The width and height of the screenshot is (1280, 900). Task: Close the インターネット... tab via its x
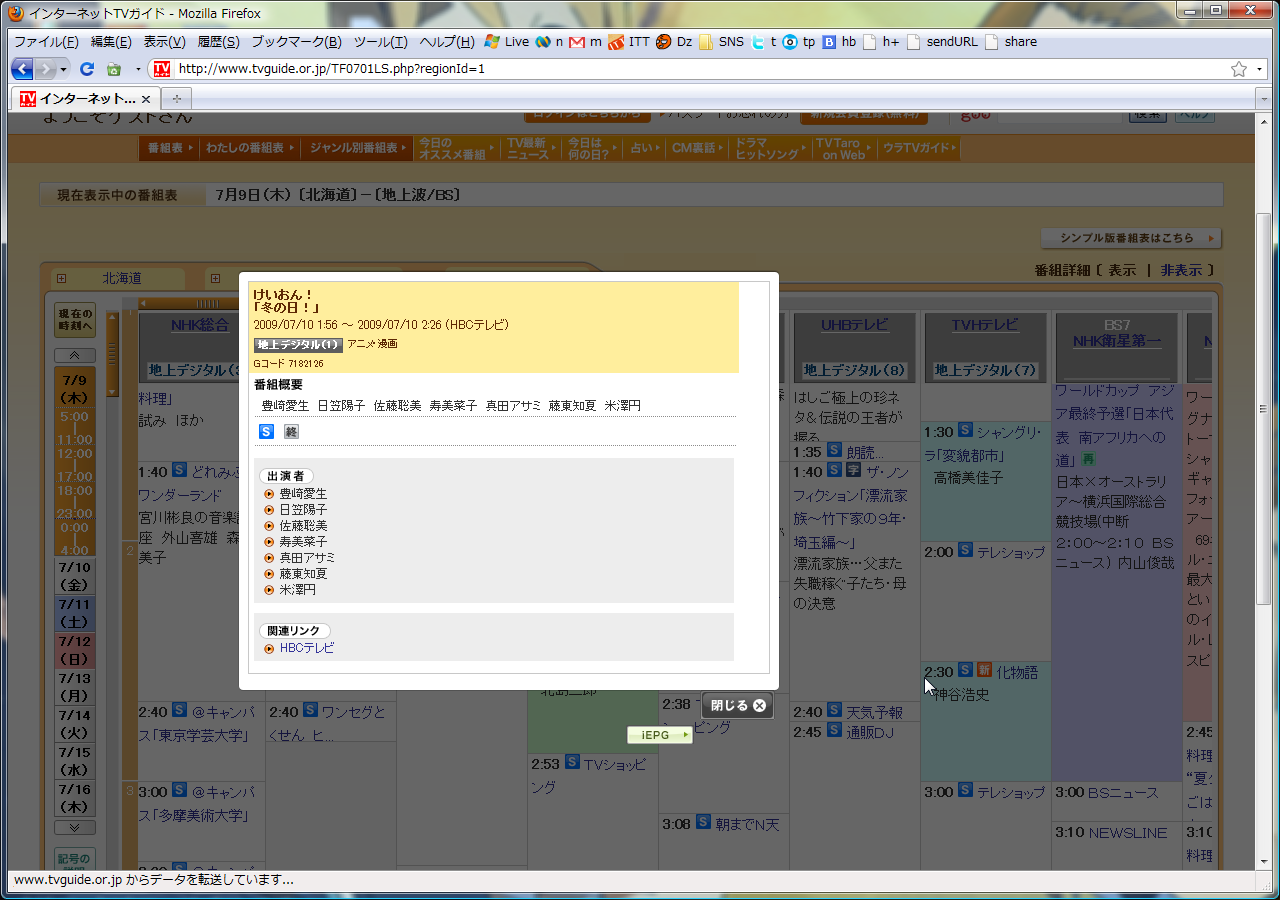click(146, 99)
